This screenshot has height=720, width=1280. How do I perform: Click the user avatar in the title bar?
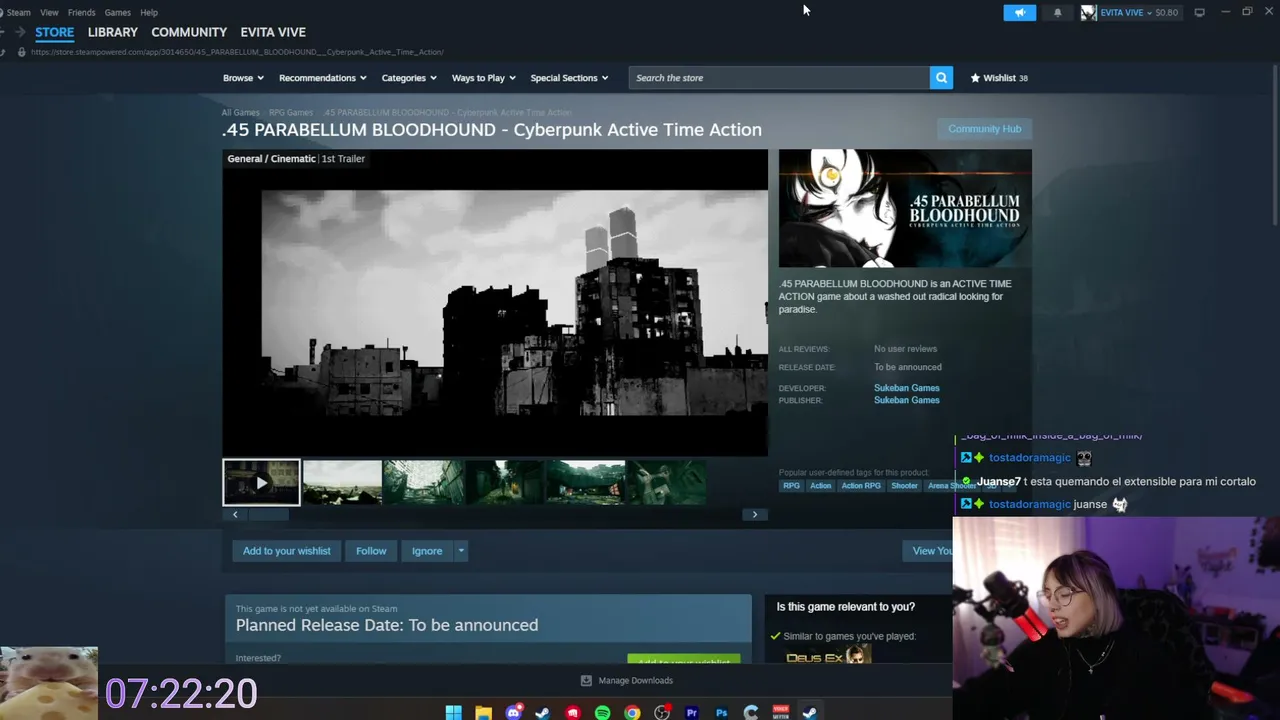[x=1088, y=12]
